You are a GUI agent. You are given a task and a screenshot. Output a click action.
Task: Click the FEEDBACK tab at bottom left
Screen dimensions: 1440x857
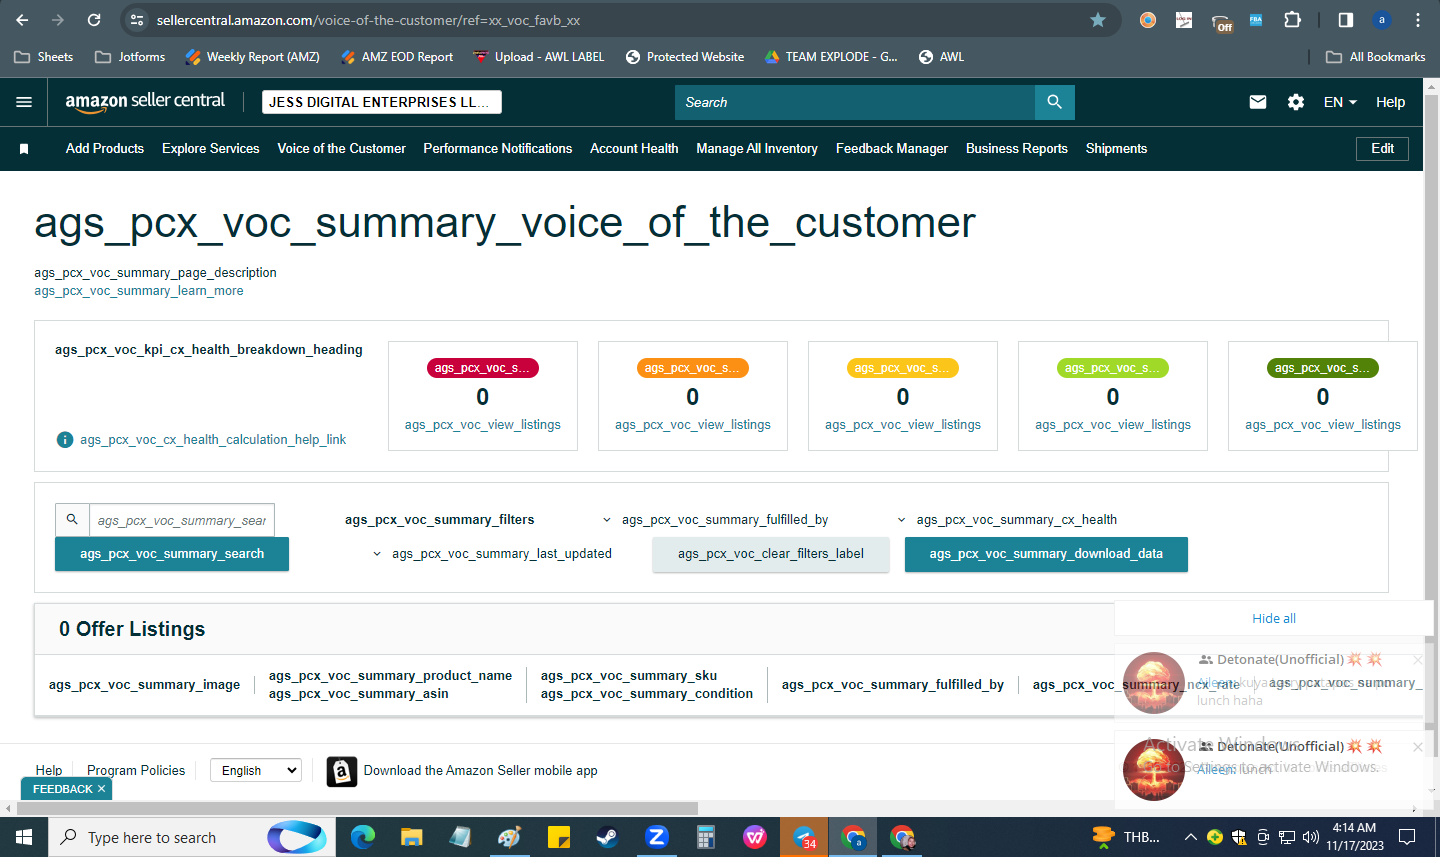(x=68, y=789)
